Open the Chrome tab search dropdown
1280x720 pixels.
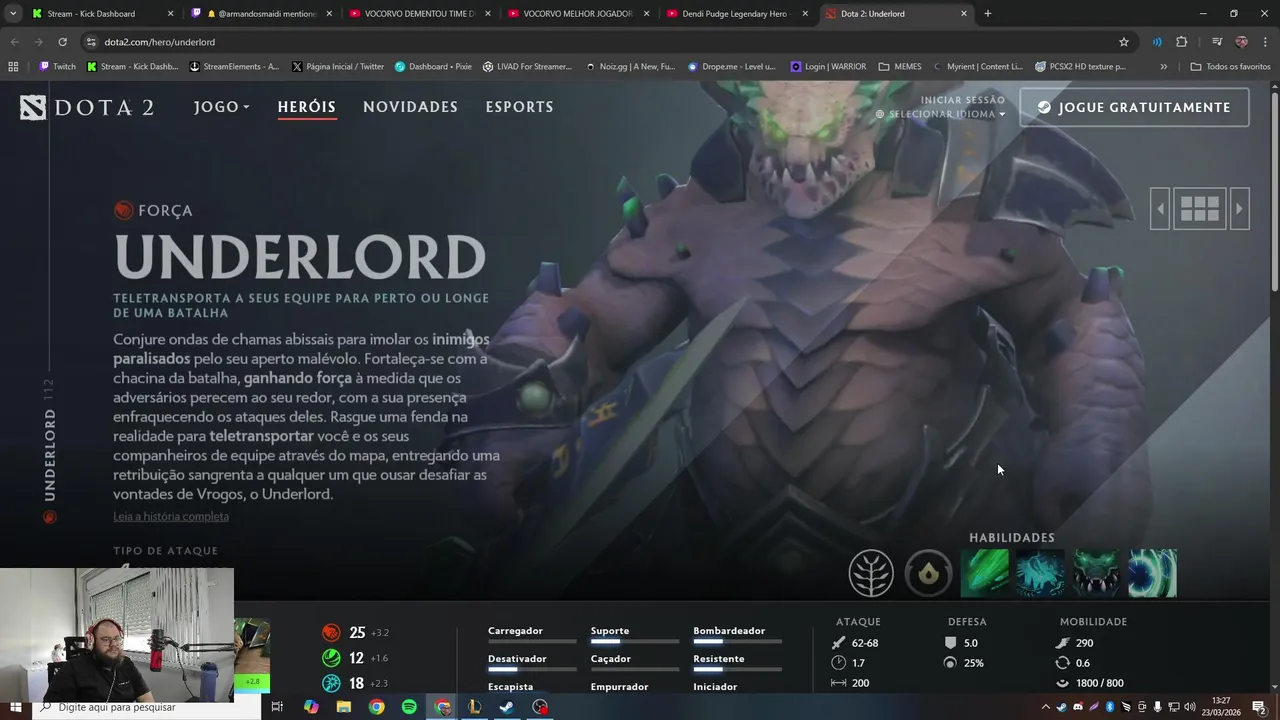(x=13, y=14)
